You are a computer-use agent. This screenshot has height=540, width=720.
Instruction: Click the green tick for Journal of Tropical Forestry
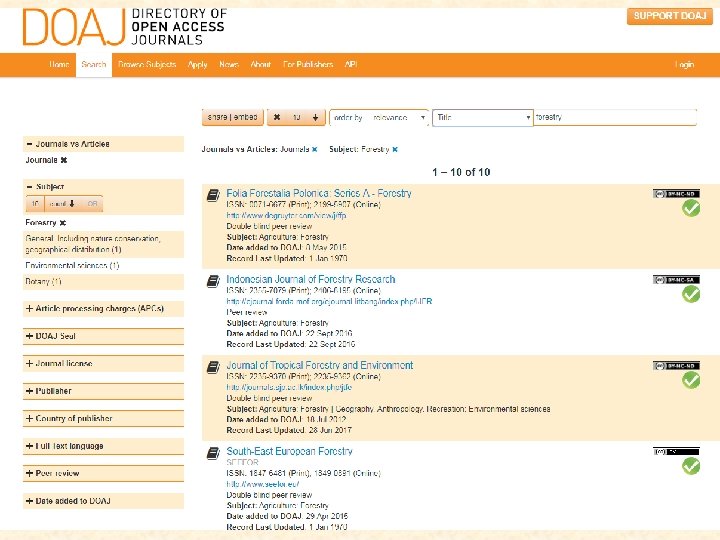point(691,380)
